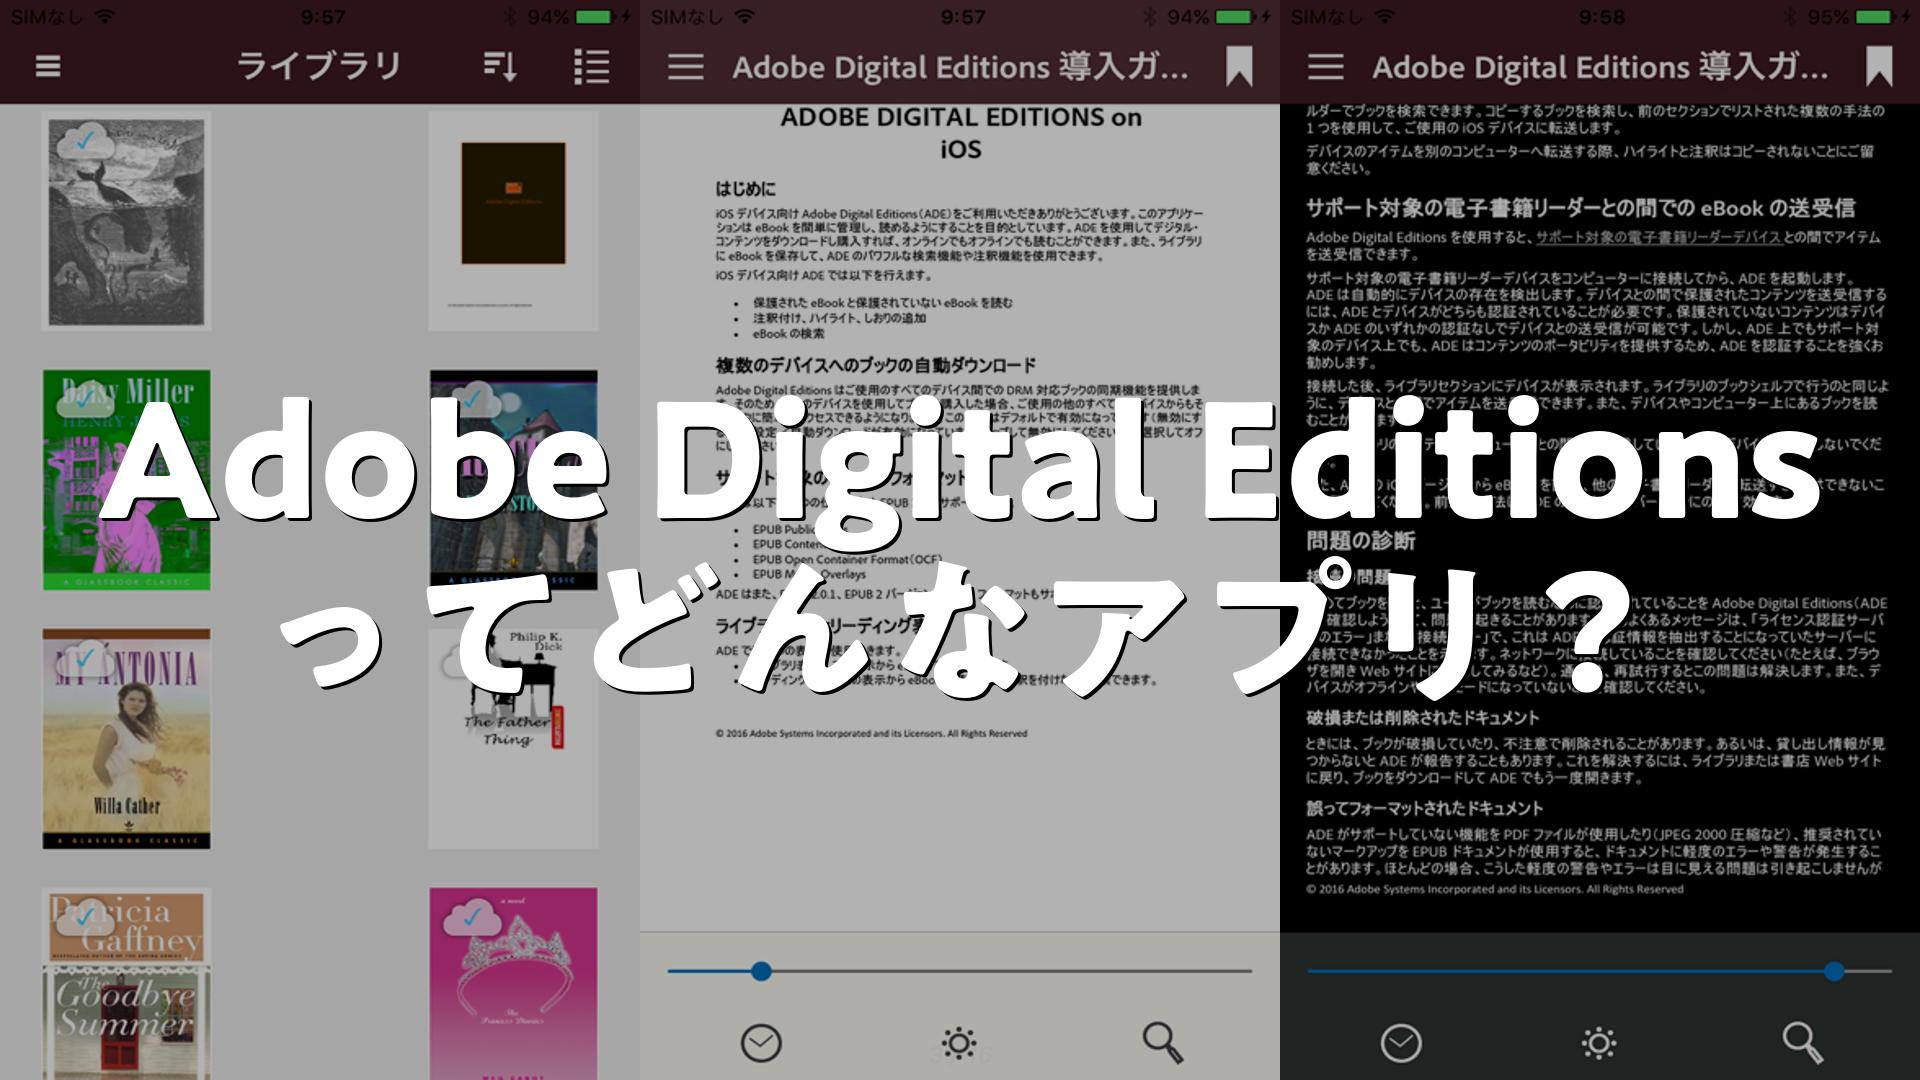This screenshot has width=1920, height=1080.
Task: Tap the Adobe Digital Editions 導入ガ... title in white reader
Action: click(960, 67)
